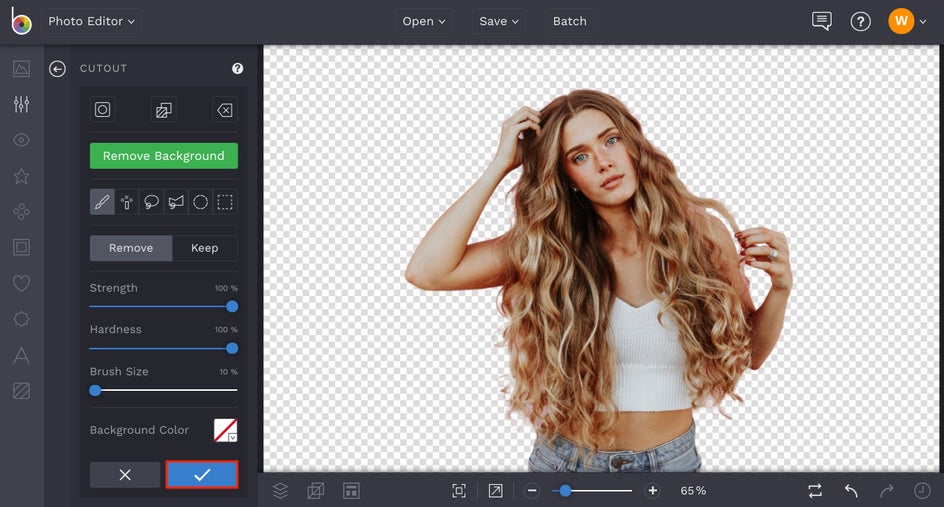Select the lasso cutout tool
The height and width of the screenshot is (507, 944).
[151, 202]
